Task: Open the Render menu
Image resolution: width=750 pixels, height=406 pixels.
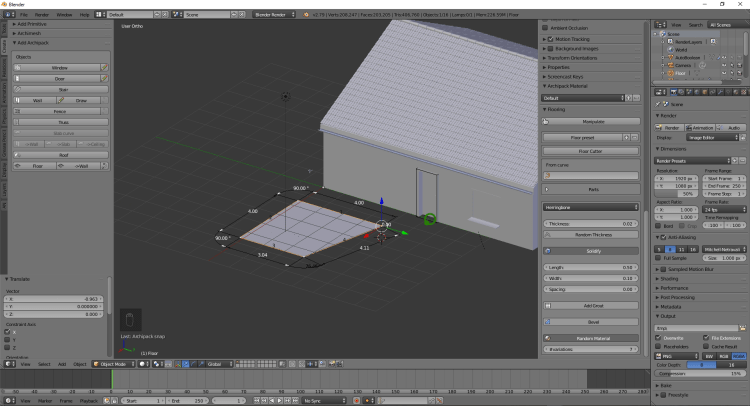Action: [41, 15]
